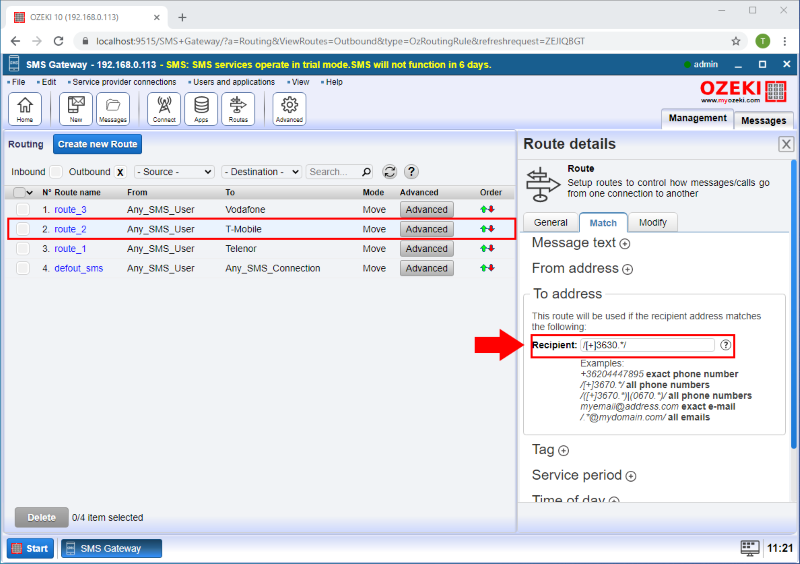Click the order arrows for route_3
Image resolution: width=800 pixels, height=564 pixels.
(x=487, y=209)
